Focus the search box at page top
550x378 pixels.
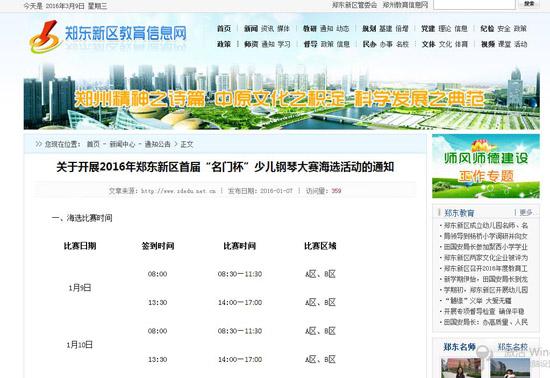pyautogui.click(x=474, y=4)
